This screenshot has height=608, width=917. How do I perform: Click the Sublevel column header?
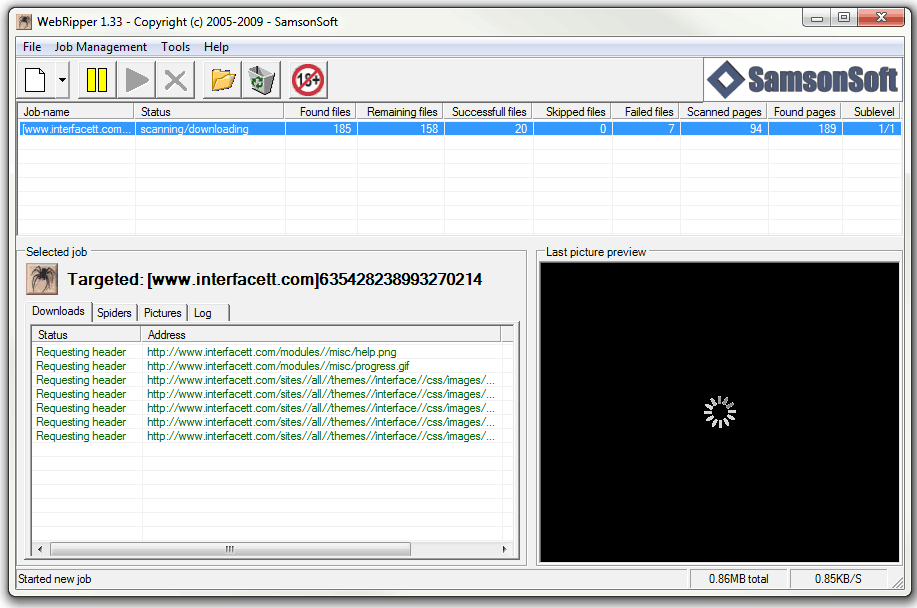[872, 112]
